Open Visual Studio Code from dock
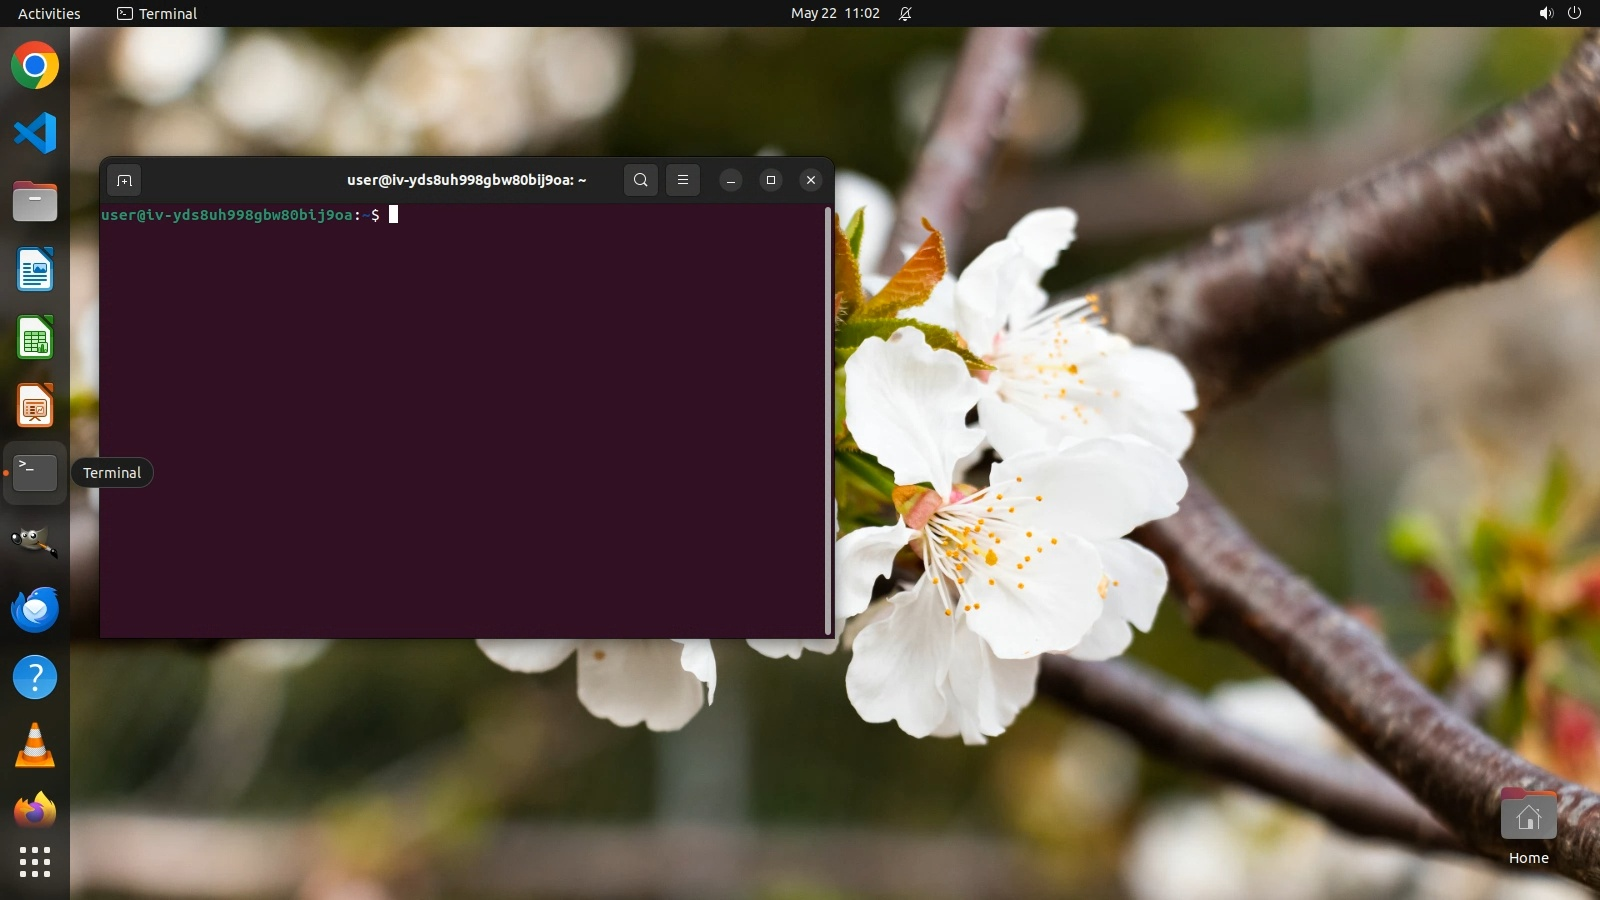This screenshot has height=900, width=1600. [x=35, y=134]
